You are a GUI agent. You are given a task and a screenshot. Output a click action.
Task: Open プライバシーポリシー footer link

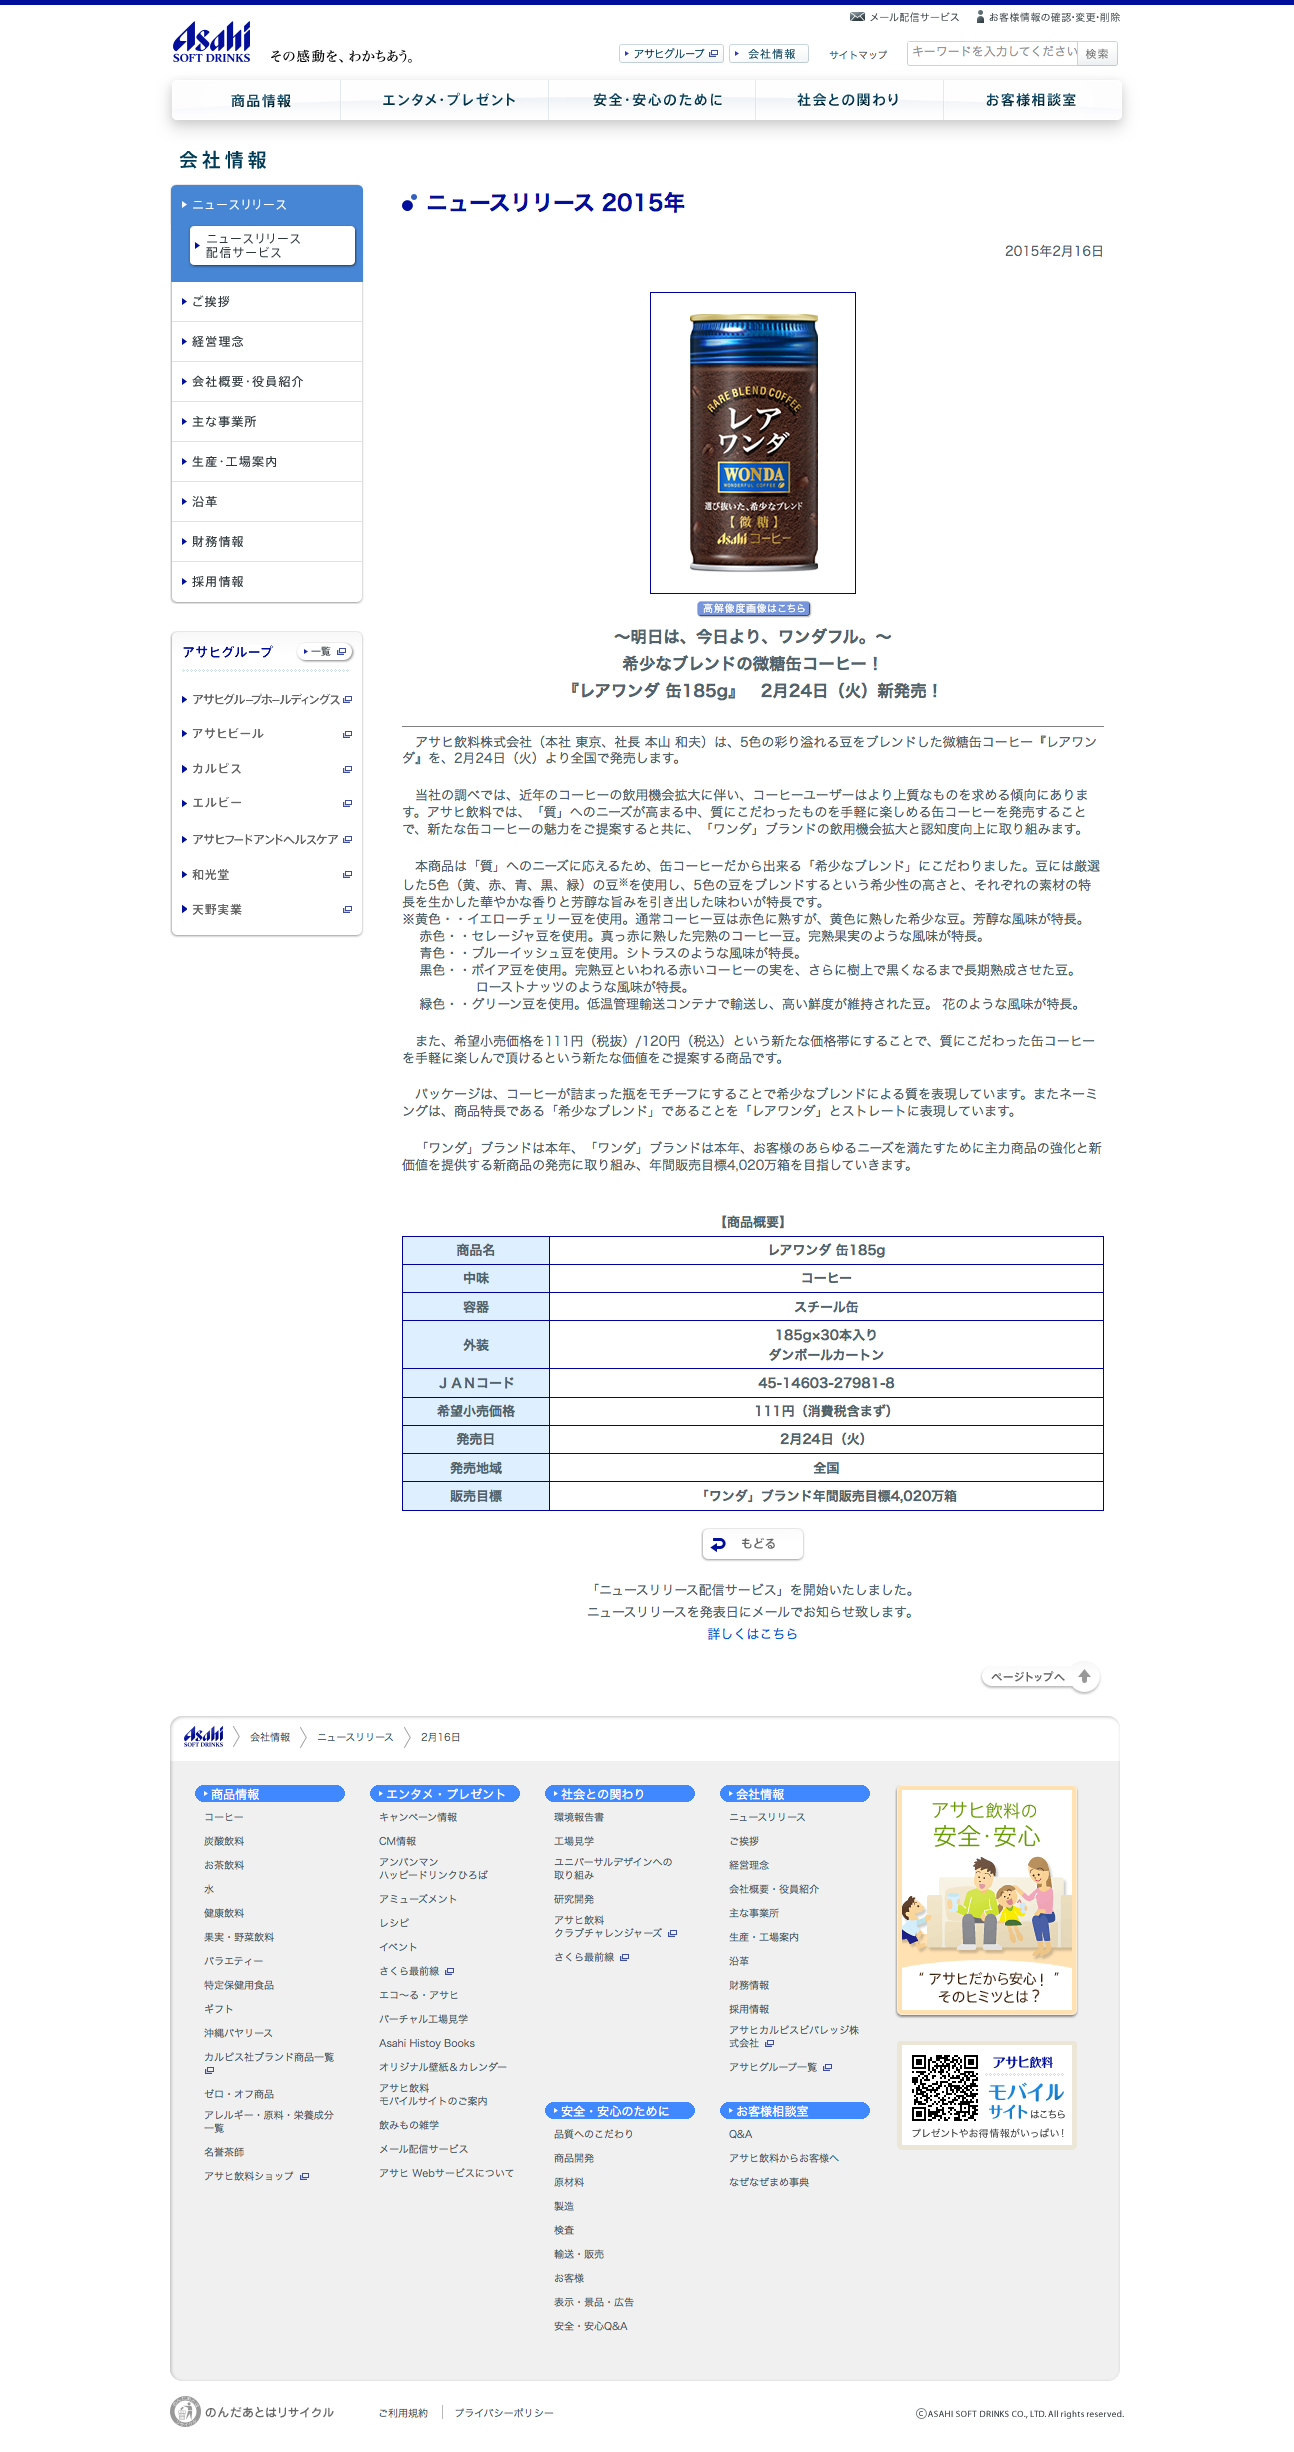[x=504, y=2413]
